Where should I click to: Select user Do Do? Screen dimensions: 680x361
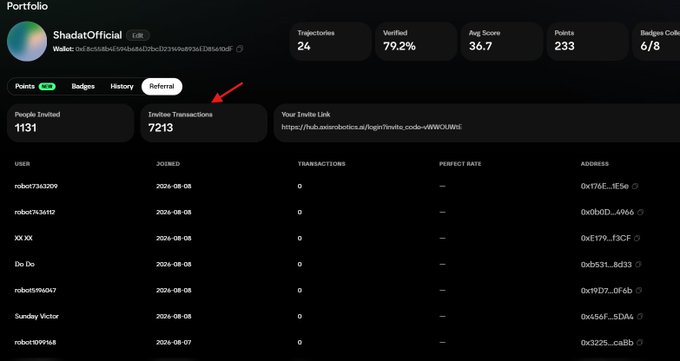click(25, 264)
